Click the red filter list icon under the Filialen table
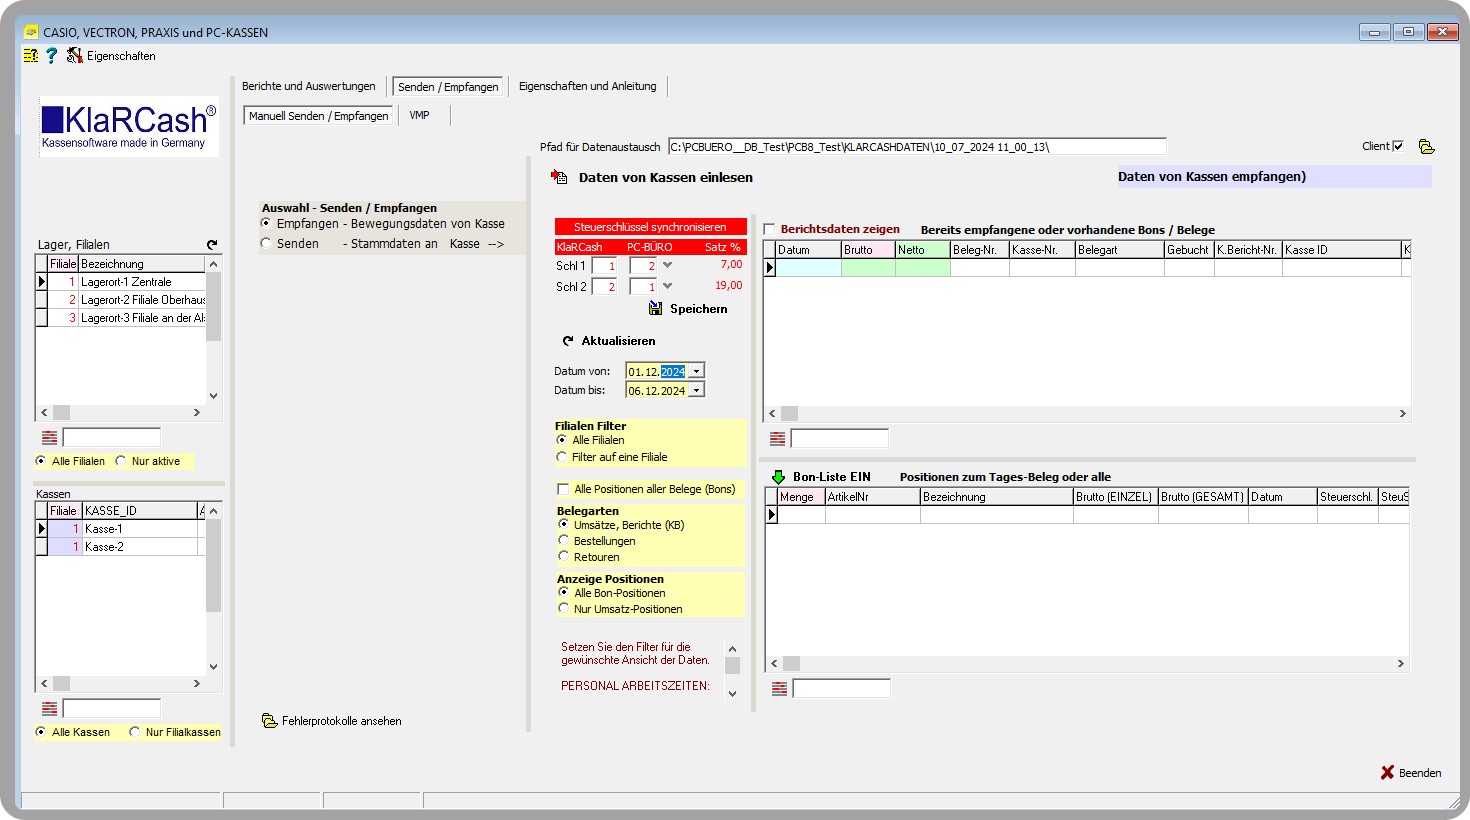Image resolution: width=1470 pixels, height=820 pixels. [48, 436]
